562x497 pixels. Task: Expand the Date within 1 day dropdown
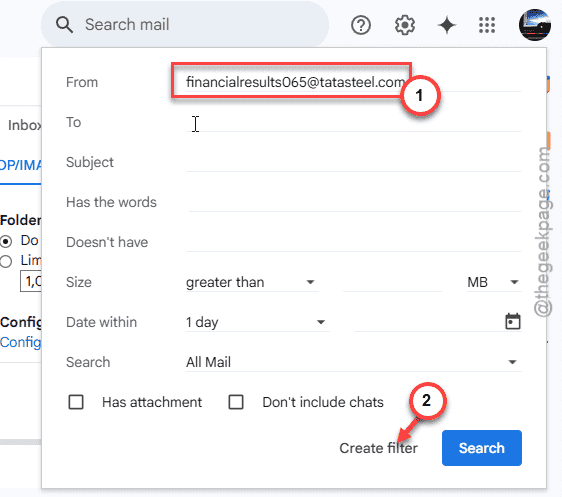tap(257, 322)
